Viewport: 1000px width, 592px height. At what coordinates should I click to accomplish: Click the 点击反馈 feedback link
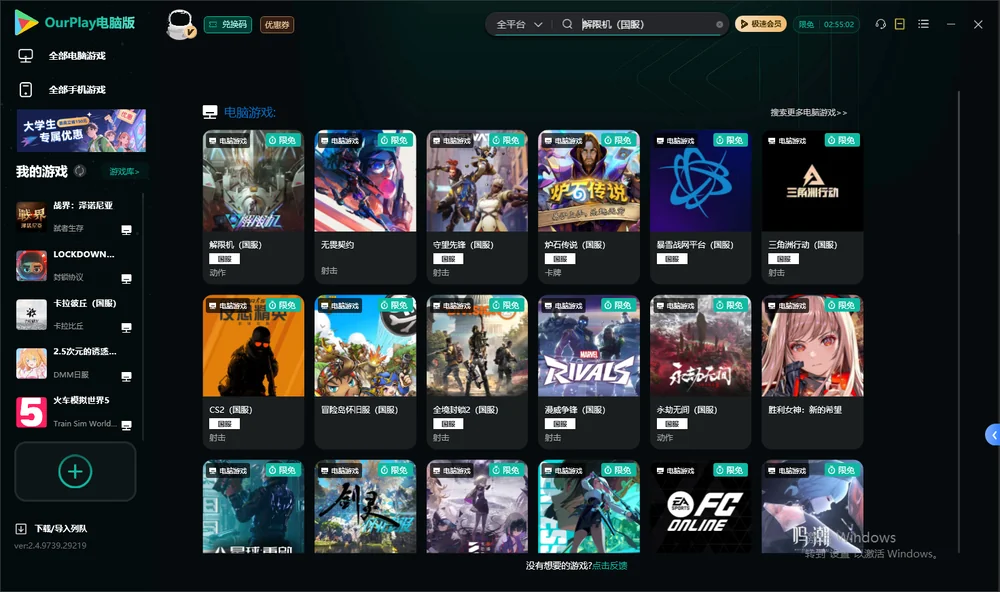pyautogui.click(x=610, y=565)
